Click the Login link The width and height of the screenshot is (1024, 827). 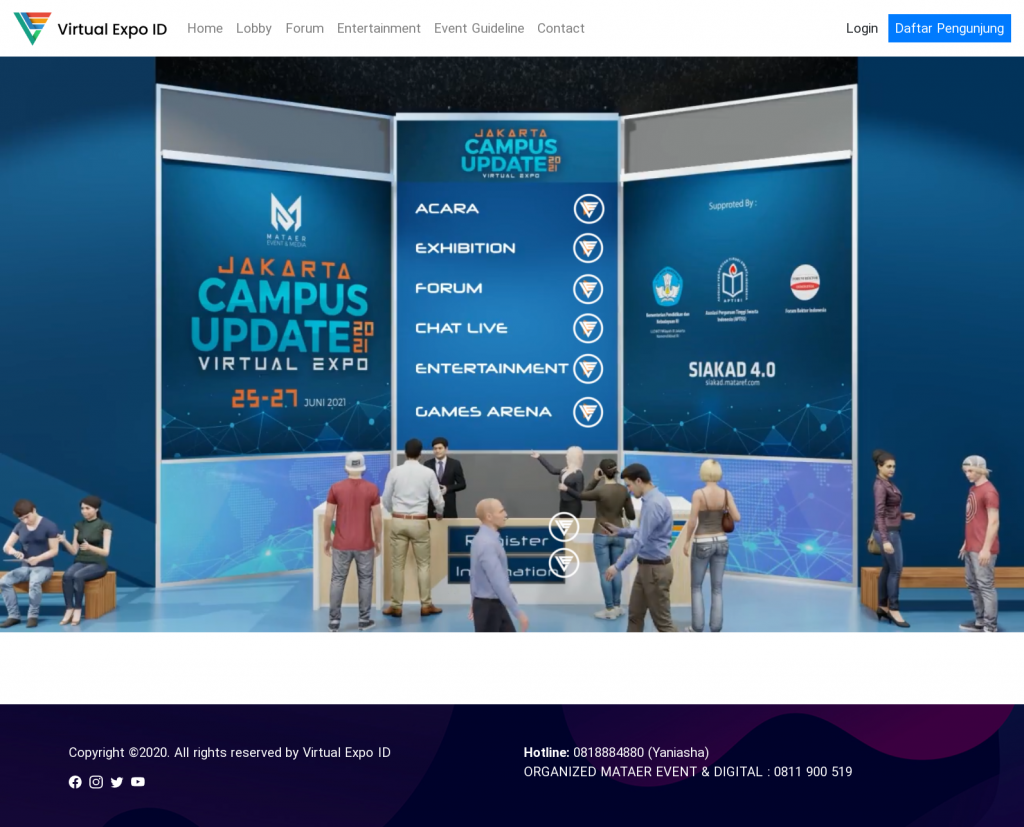861,28
